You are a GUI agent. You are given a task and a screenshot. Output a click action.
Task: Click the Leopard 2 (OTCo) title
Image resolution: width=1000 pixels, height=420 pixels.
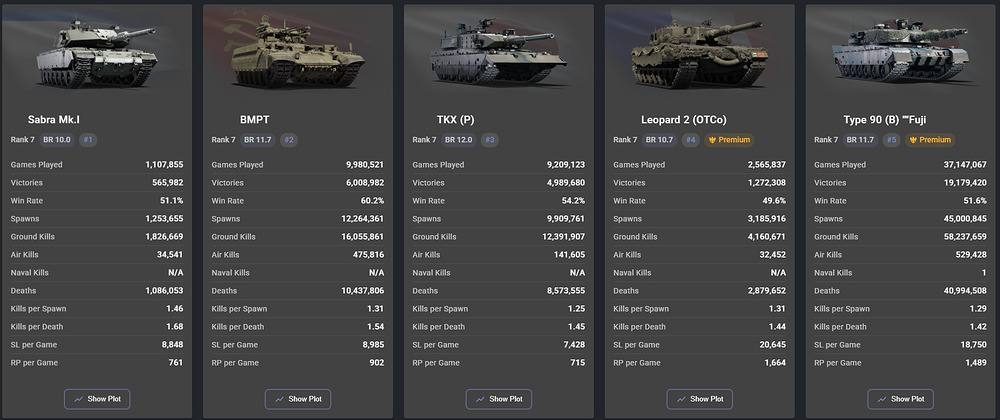click(x=684, y=120)
